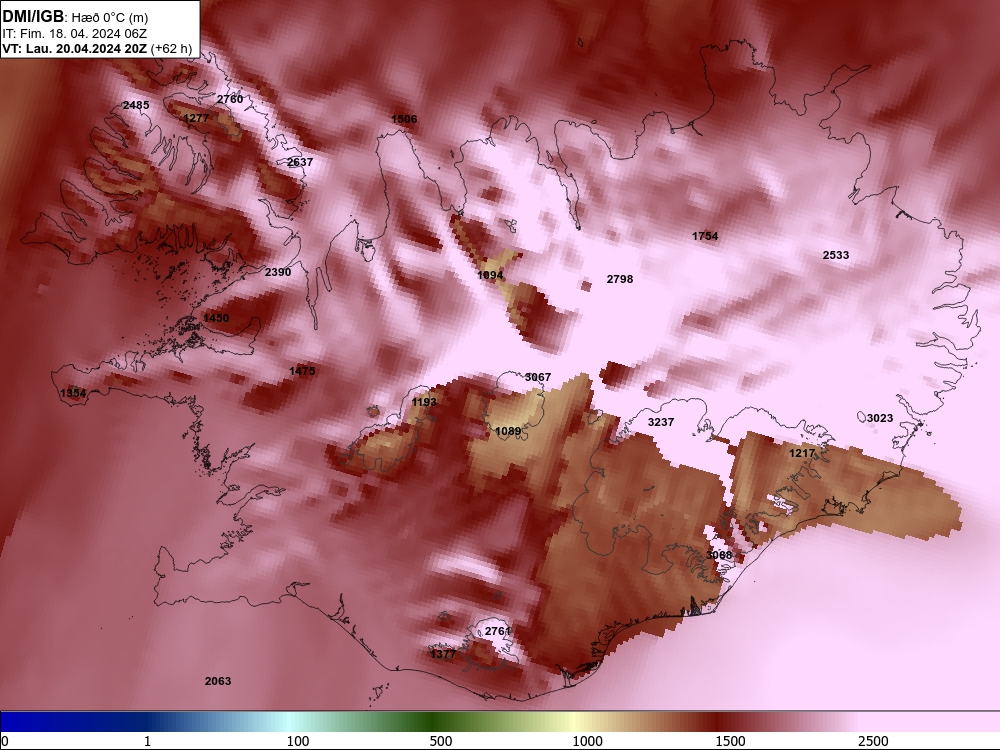The width and height of the screenshot is (1000, 750).
Task: Click the 2760 height value
Action: [x=230, y=99]
